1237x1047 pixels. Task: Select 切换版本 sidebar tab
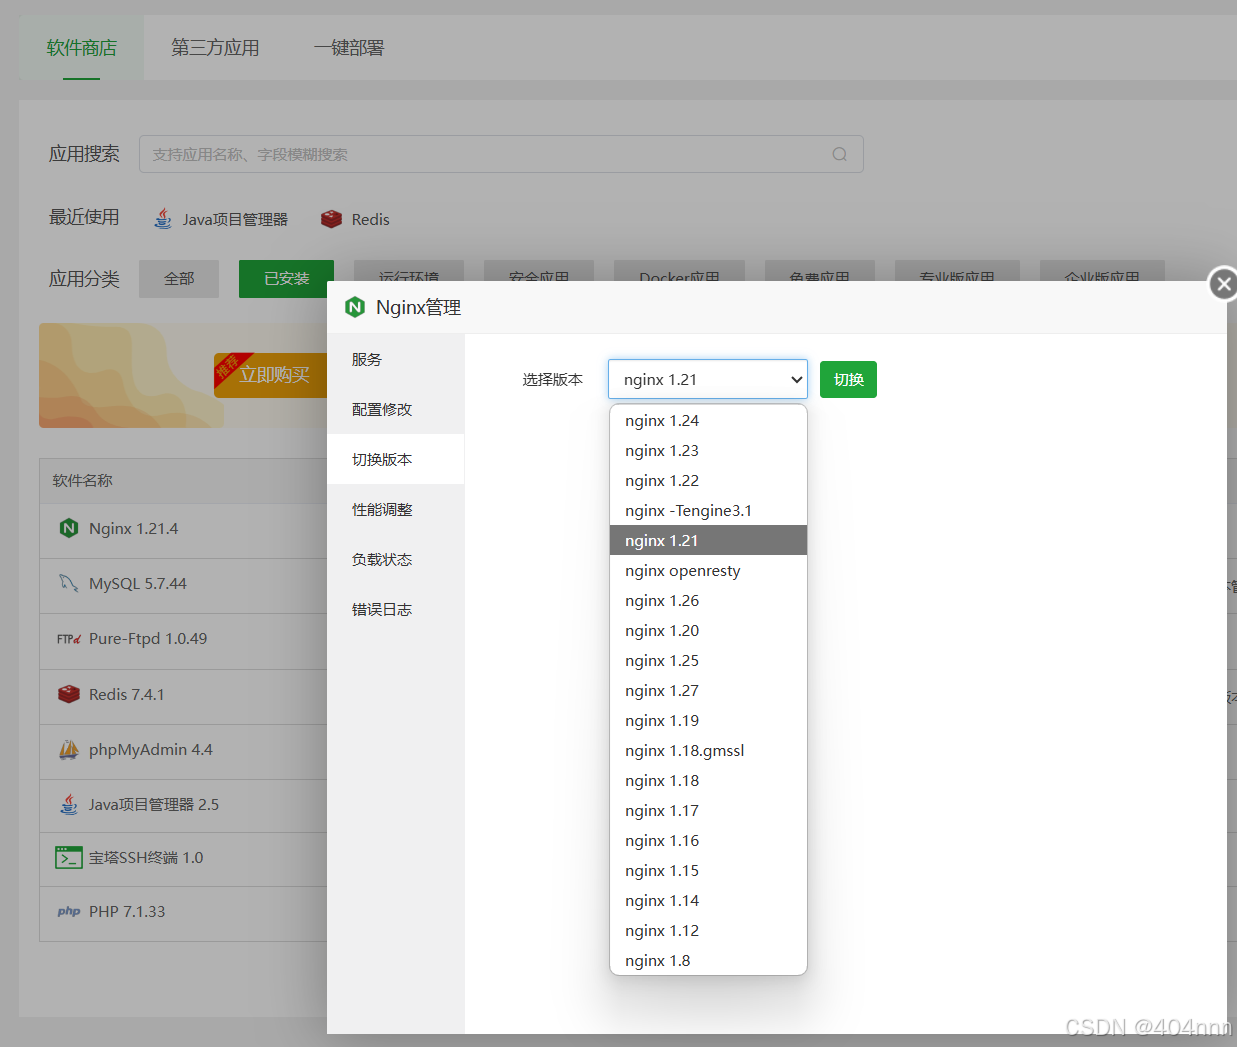(396, 459)
